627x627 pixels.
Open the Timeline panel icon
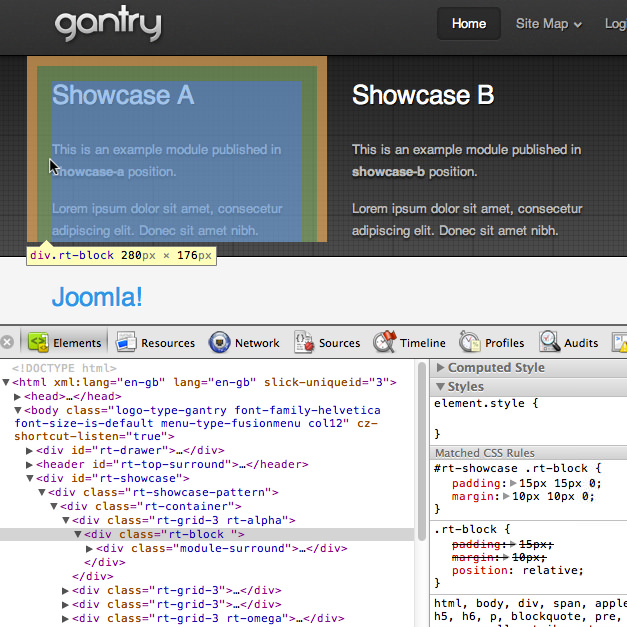(385, 343)
